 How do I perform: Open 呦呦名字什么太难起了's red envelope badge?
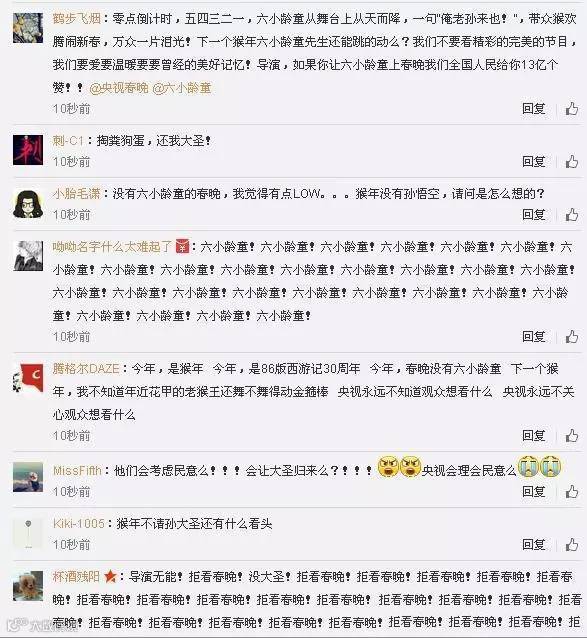182,246
